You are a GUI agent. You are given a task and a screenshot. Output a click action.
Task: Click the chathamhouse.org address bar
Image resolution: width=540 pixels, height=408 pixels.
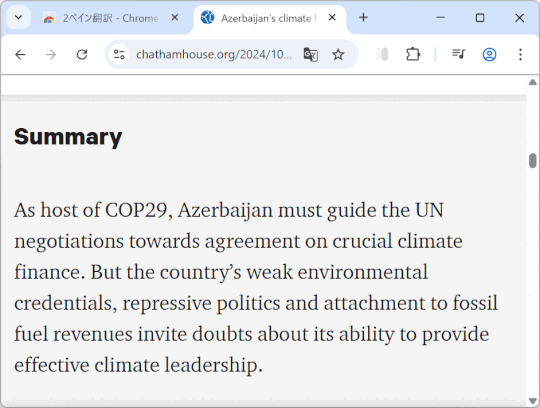tap(214, 54)
